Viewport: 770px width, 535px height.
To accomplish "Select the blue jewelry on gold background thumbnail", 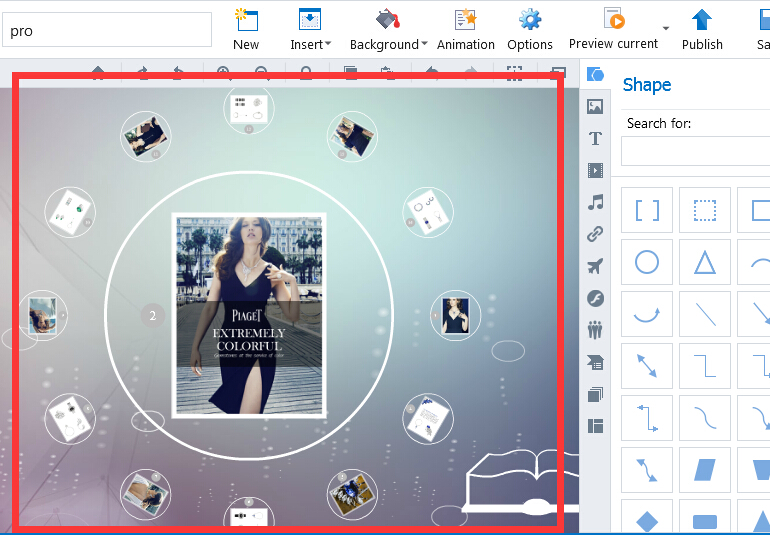I will tap(352, 495).
